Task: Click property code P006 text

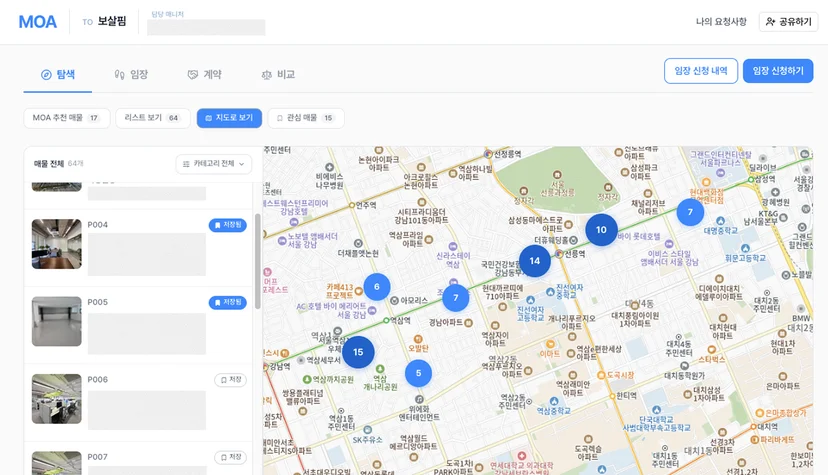Action: (98, 379)
